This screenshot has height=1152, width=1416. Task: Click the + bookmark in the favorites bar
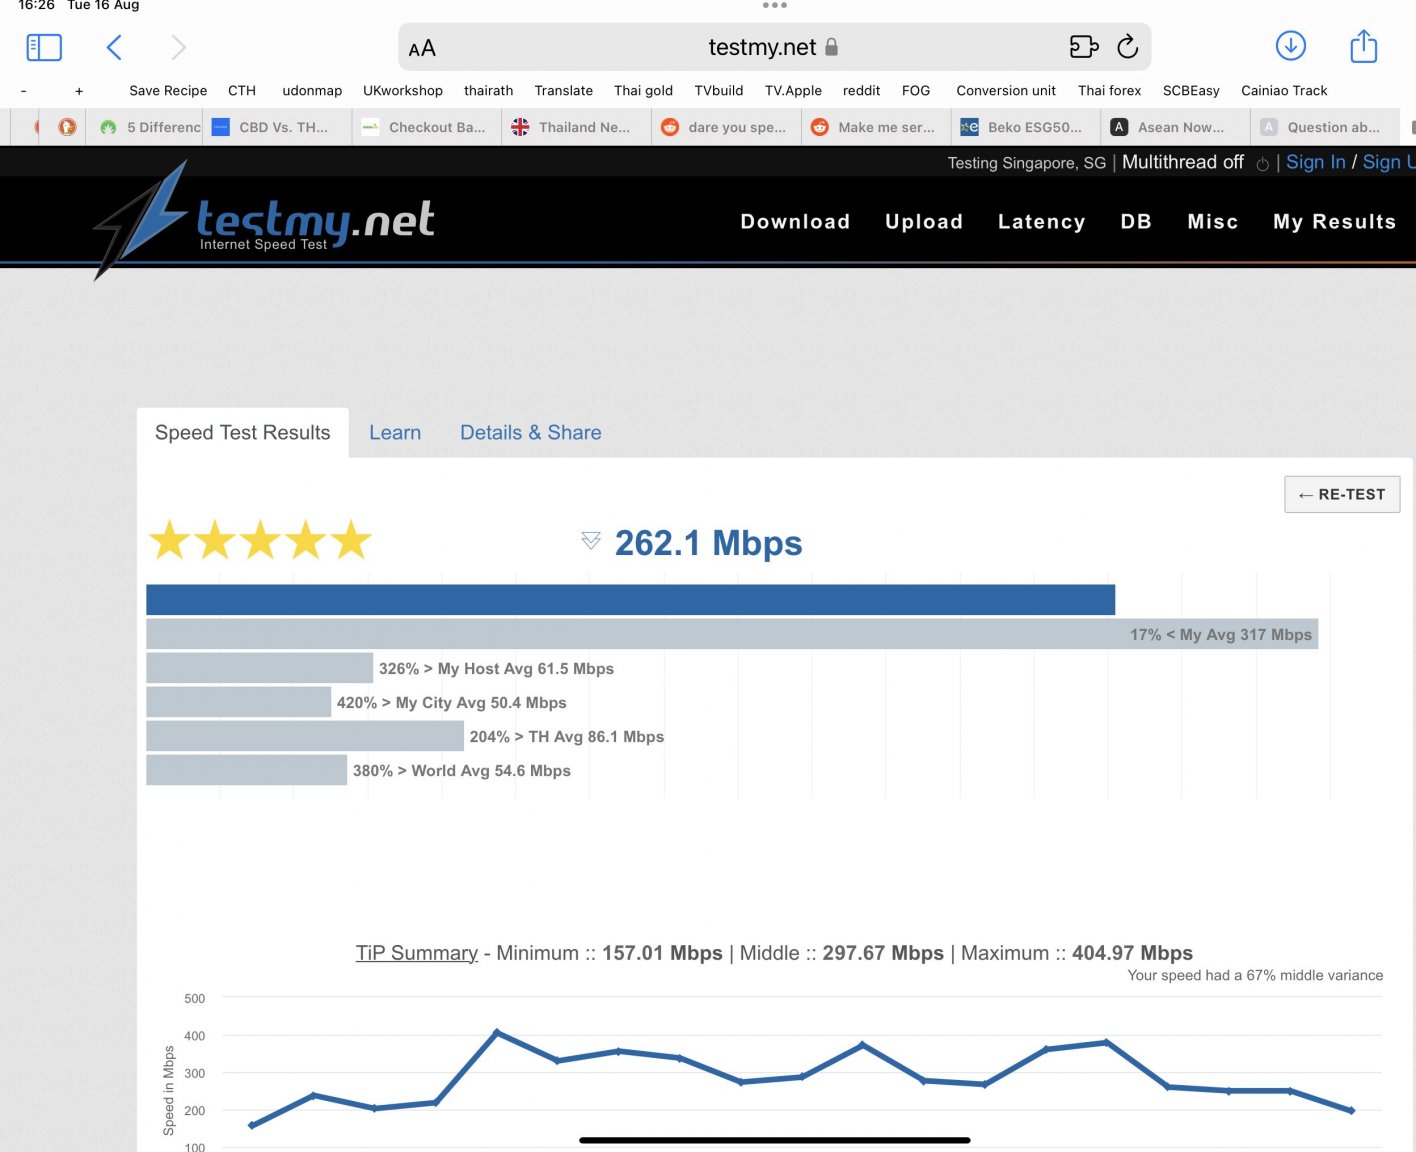[x=79, y=91]
